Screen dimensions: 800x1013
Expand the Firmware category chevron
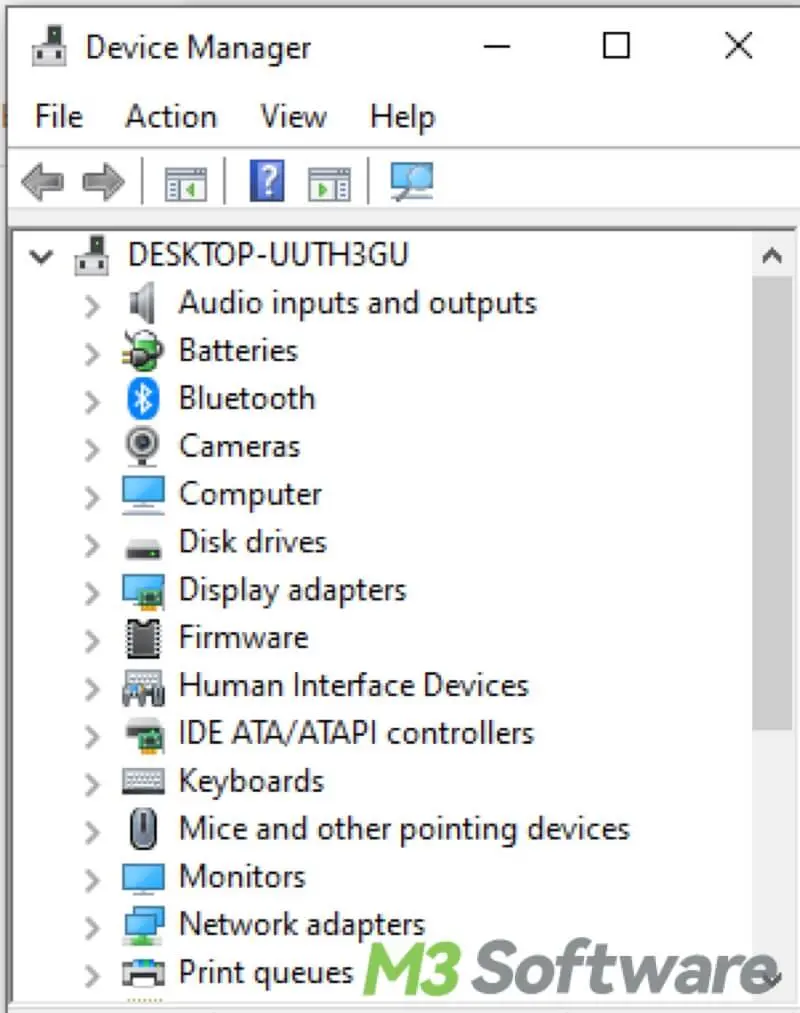pyautogui.click(x=92, y=641)
